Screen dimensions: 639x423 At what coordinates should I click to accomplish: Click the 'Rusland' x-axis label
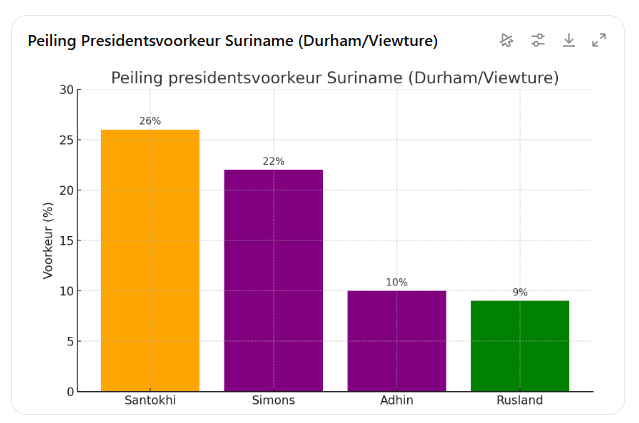[520, 401]
